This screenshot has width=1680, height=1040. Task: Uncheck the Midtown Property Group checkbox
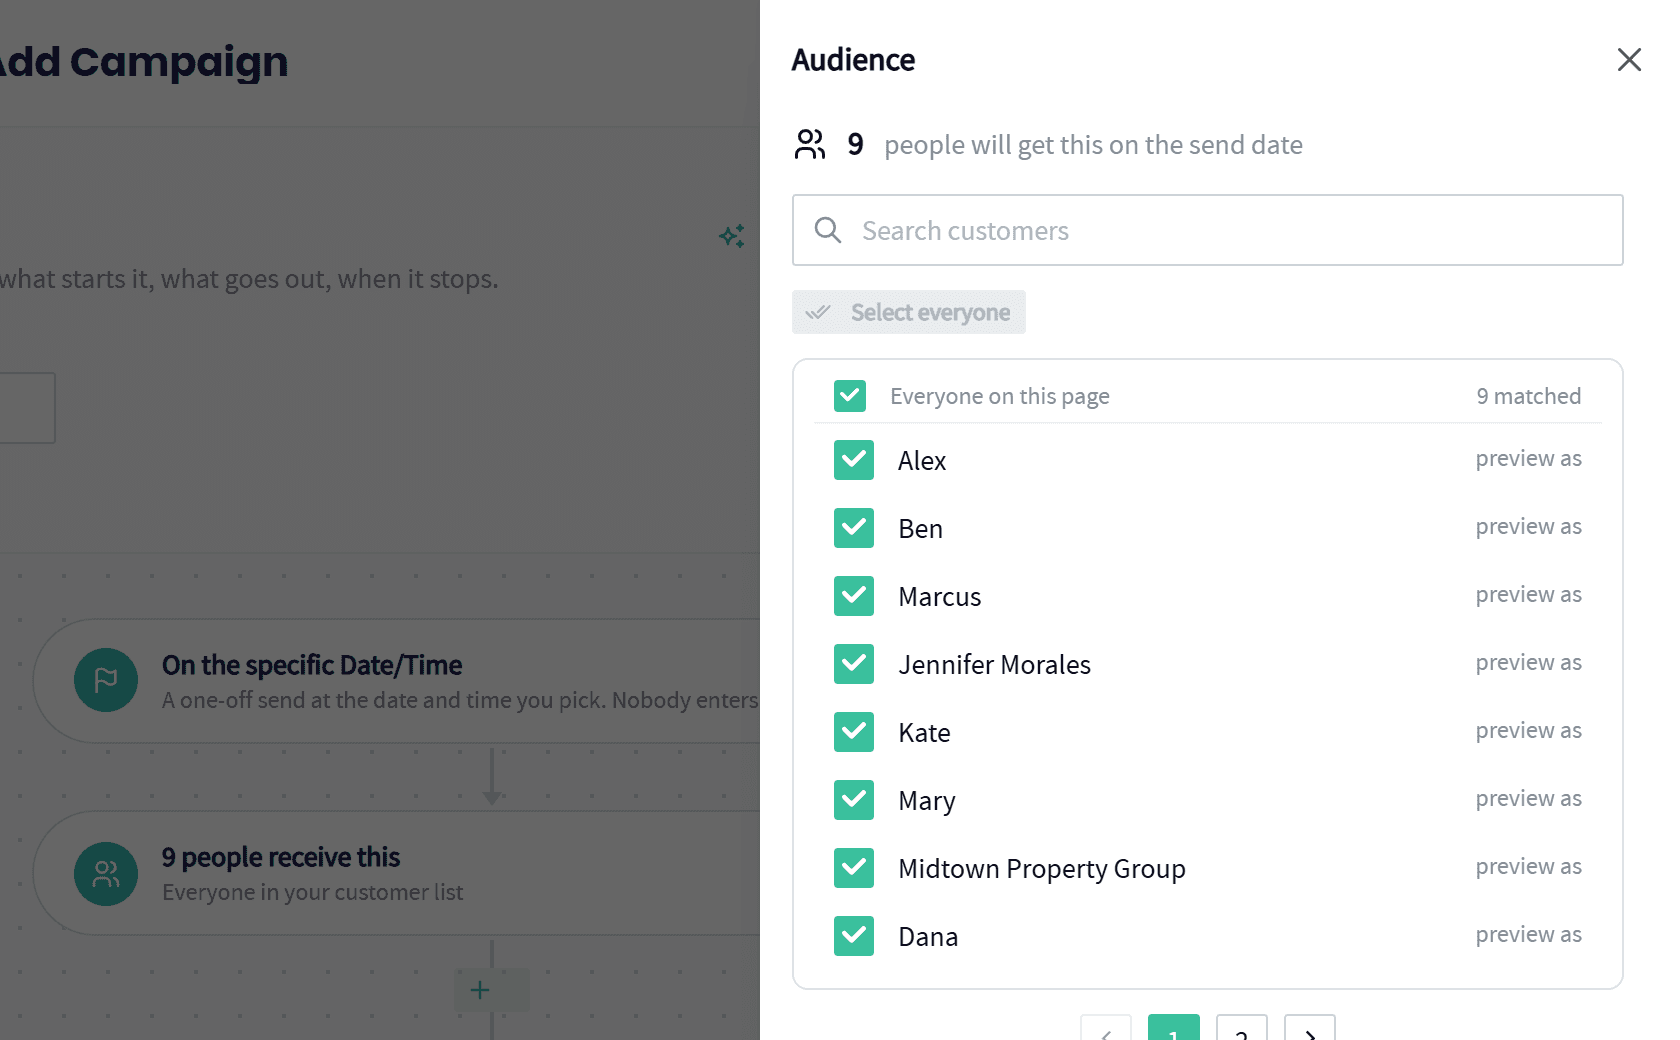pyautogui.click(x=854, y=868)
